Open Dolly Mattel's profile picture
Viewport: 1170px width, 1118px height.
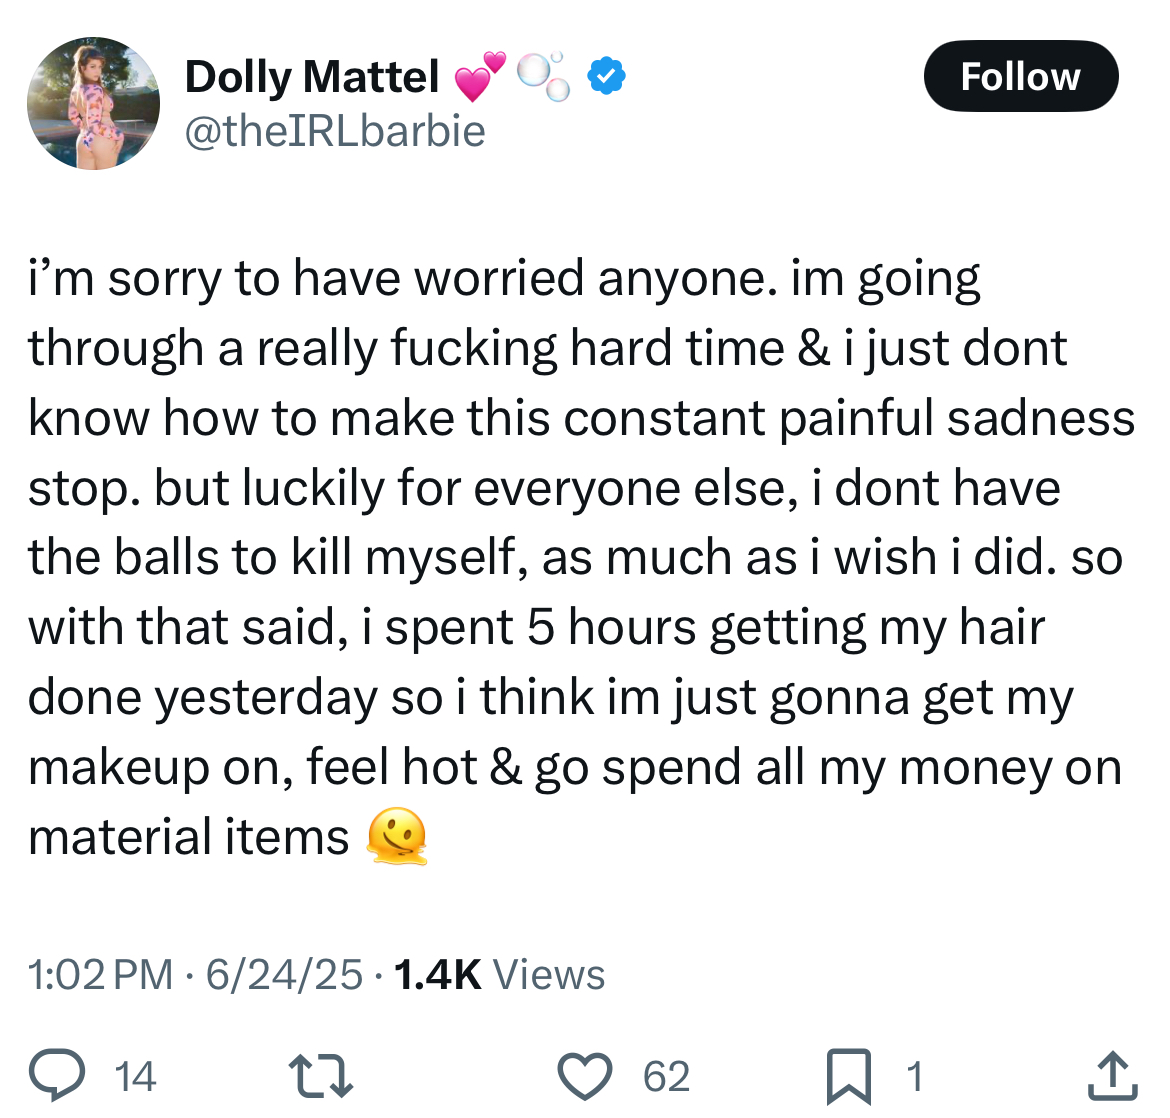(93, 103)
